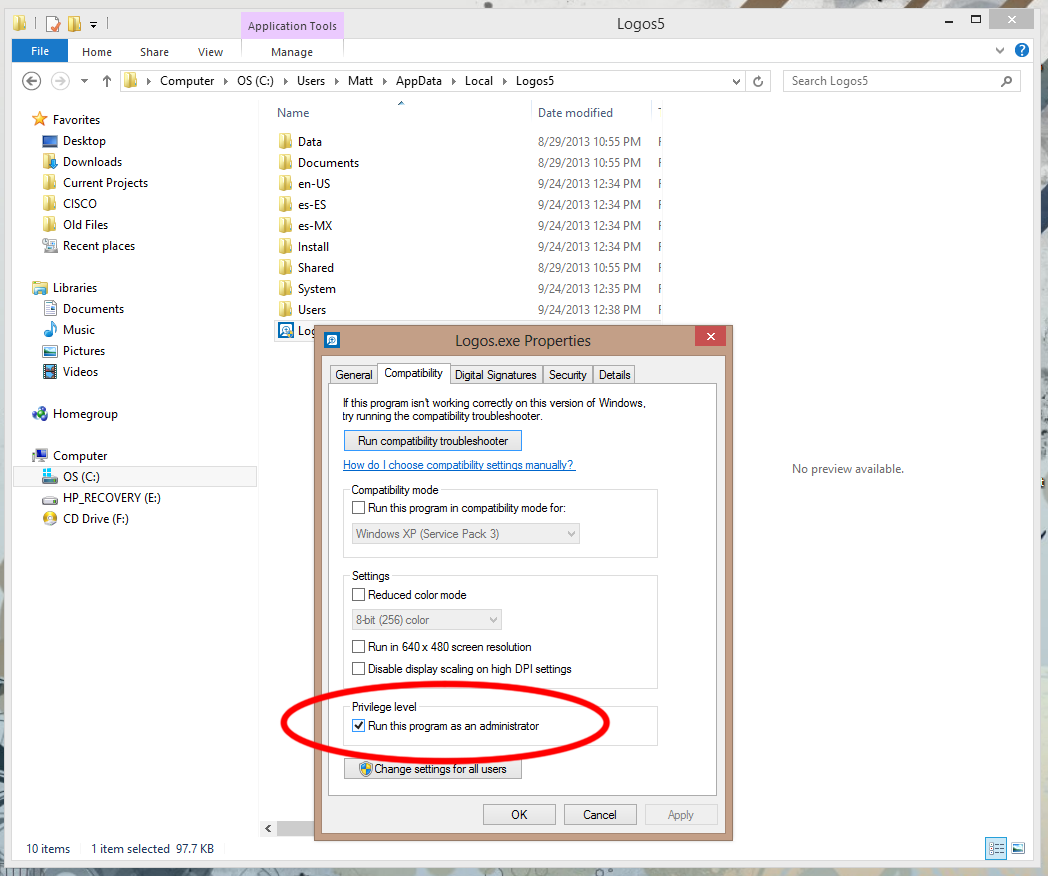This screenshot has width=1048, height=876.
Task: Select the Libraries node icon
Action: click(x=40, y=288)
